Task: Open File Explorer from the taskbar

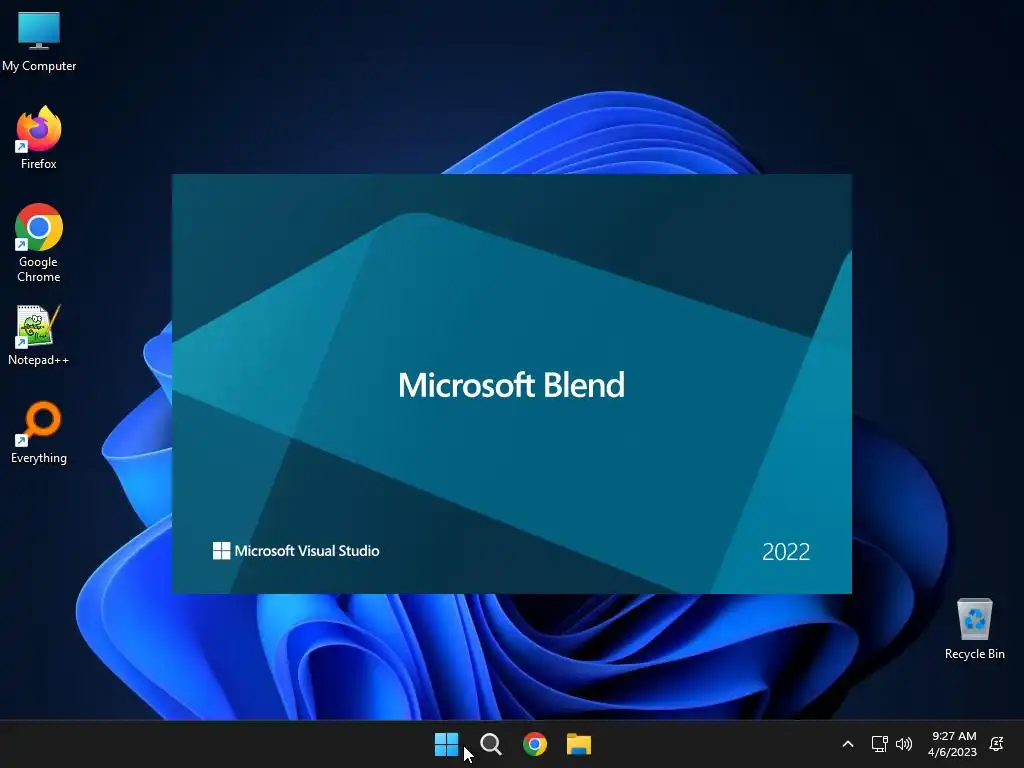Action: [579, 744]
